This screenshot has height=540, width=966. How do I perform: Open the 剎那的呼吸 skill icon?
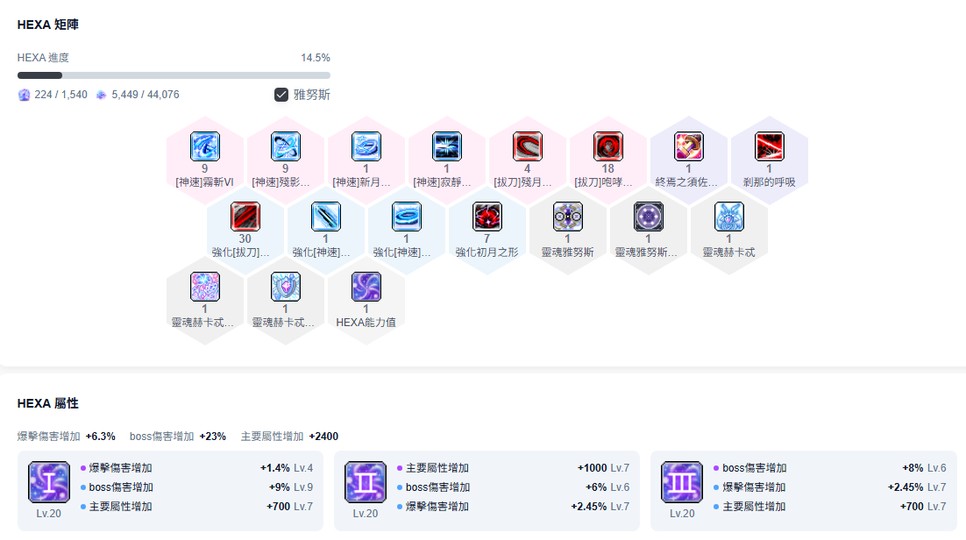coord(769,147)
